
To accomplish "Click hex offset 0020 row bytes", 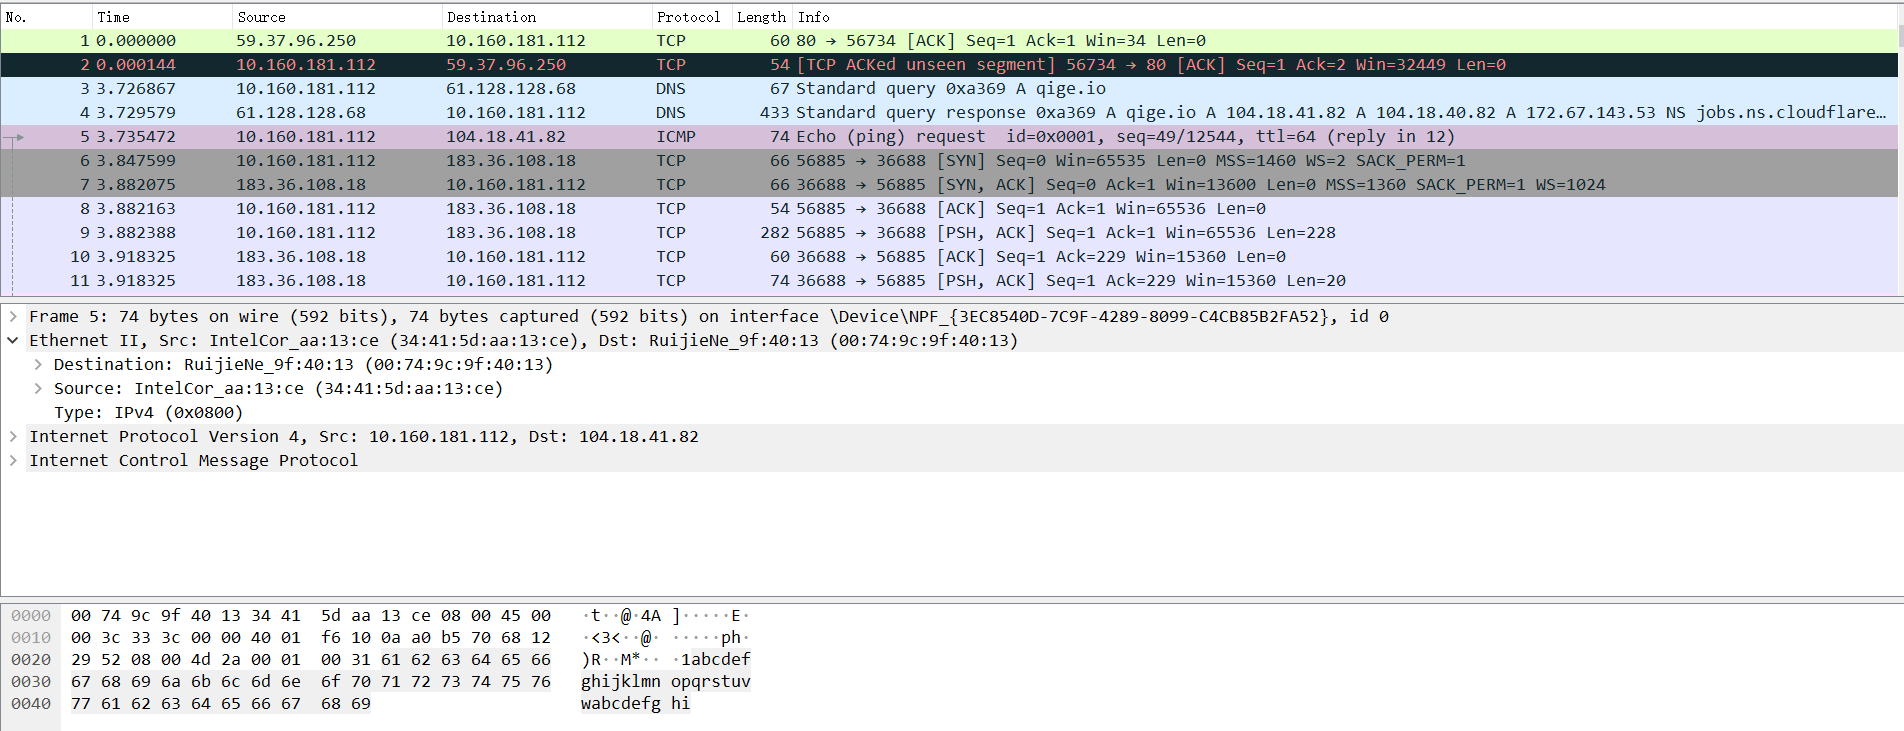I will coord(311,660).
